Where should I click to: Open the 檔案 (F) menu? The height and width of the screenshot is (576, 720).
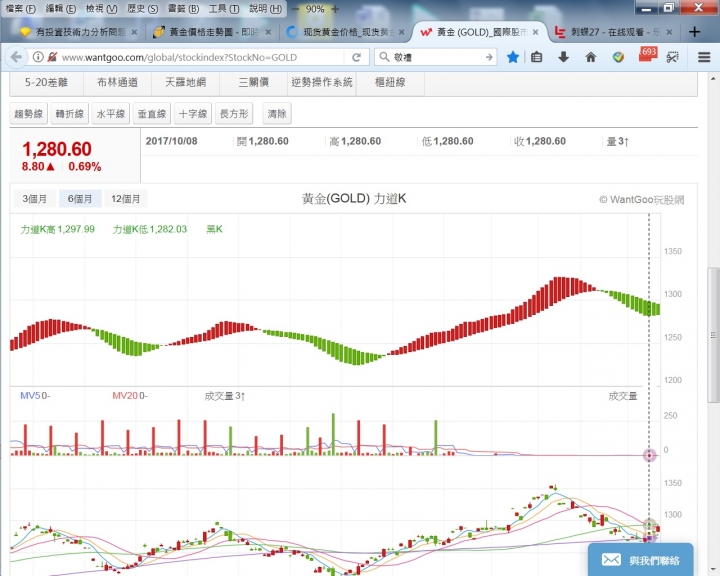tap(20, 8)
